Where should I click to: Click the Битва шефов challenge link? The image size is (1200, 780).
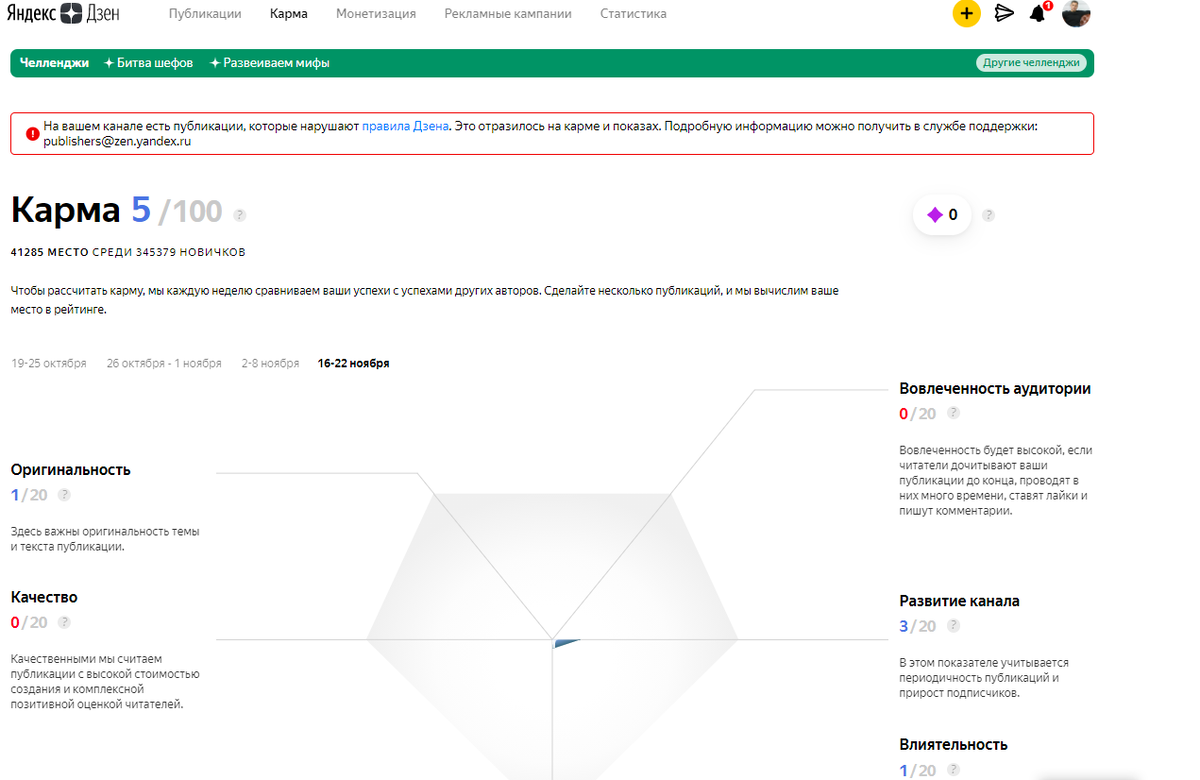click(x=148, y=62)
